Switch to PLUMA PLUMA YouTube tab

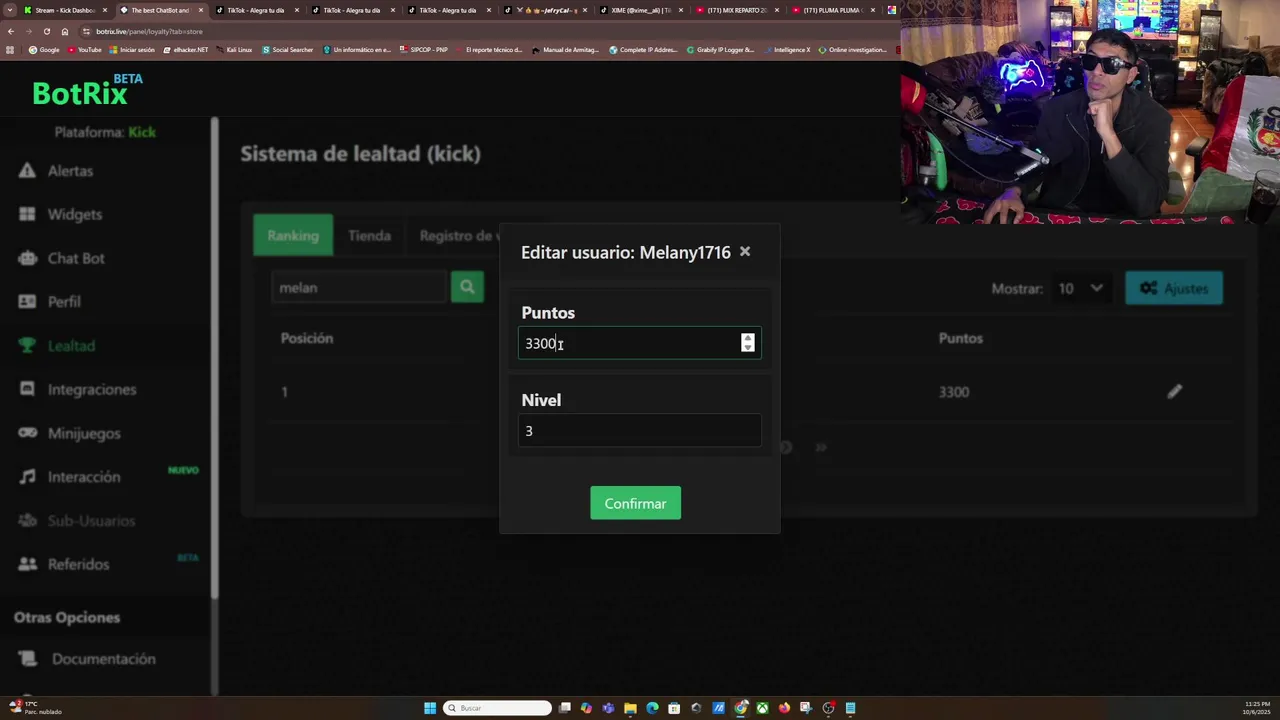(832, 10)
